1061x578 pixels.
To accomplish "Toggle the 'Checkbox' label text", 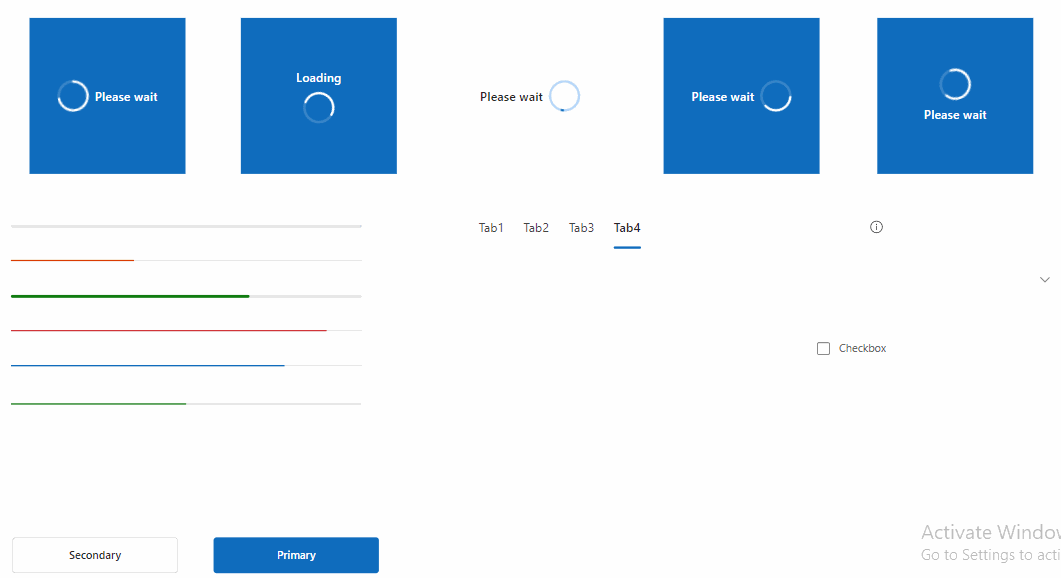I will point(862,348).
